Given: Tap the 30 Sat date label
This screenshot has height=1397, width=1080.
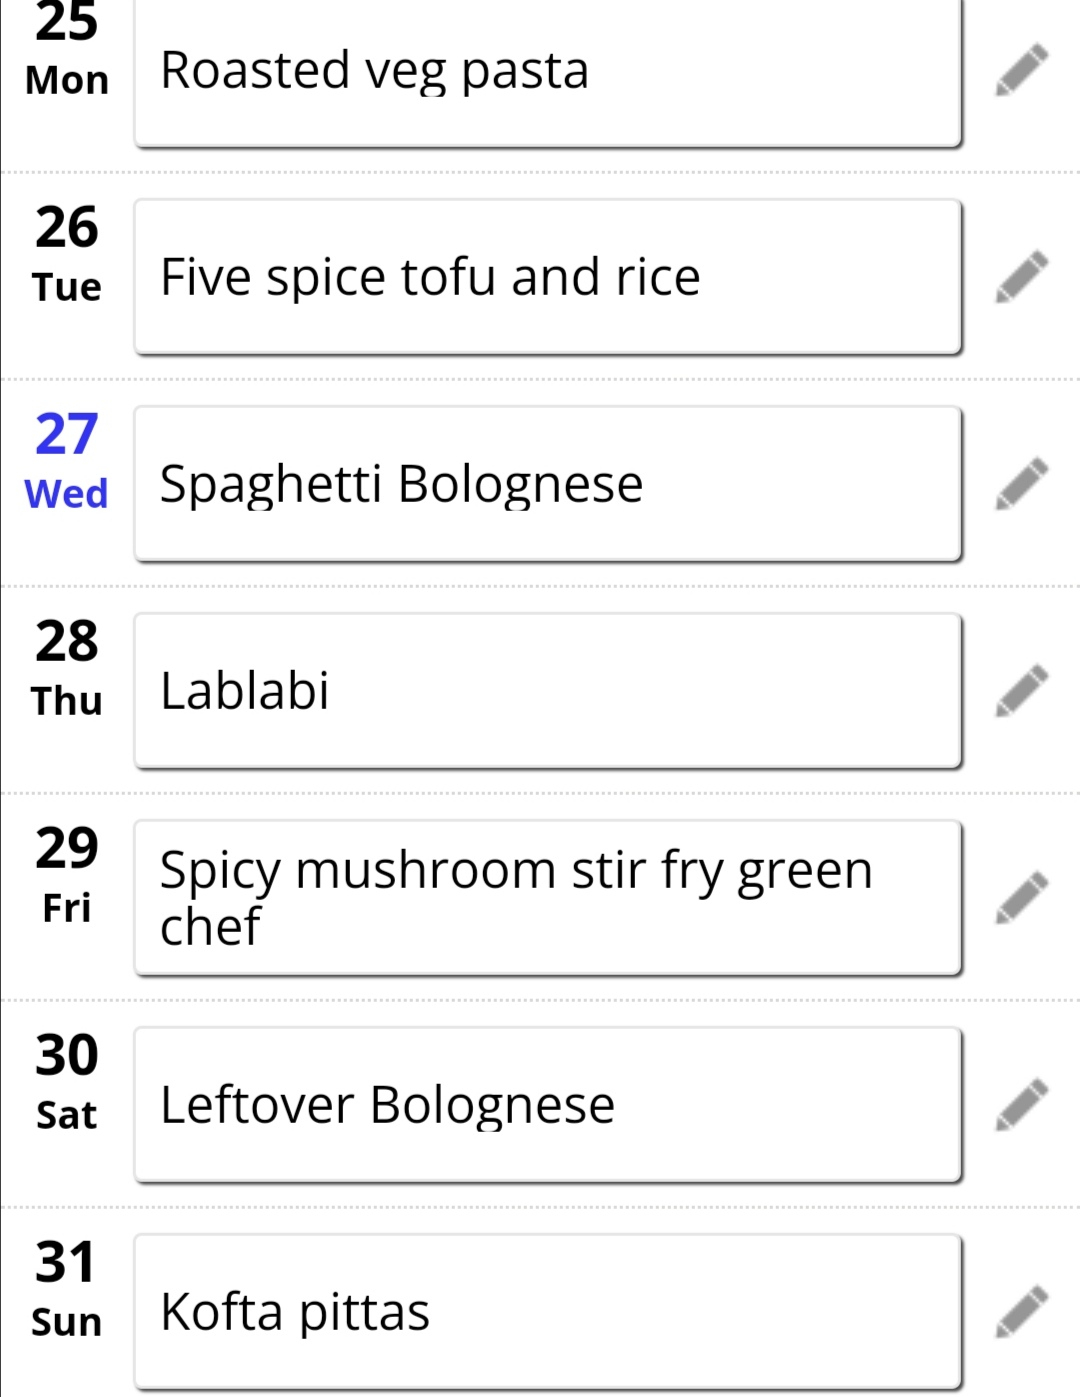Looking at the screenshot, I should [66, 1082].
